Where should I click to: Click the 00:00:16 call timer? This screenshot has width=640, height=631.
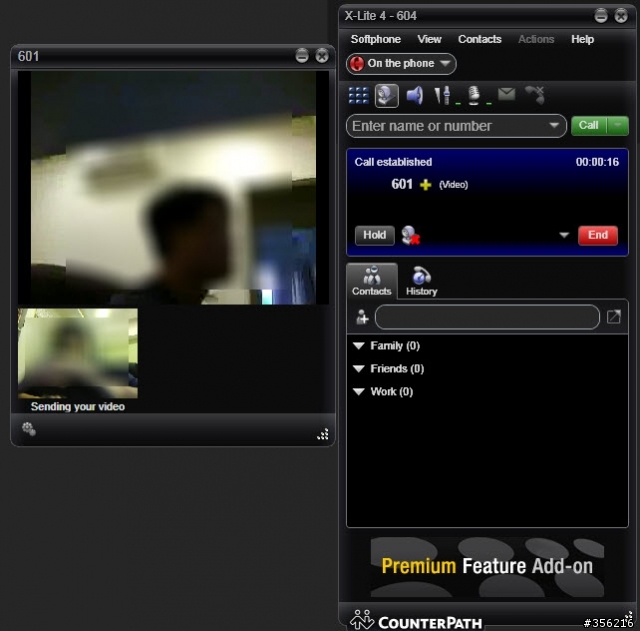(x=597, y=162)
